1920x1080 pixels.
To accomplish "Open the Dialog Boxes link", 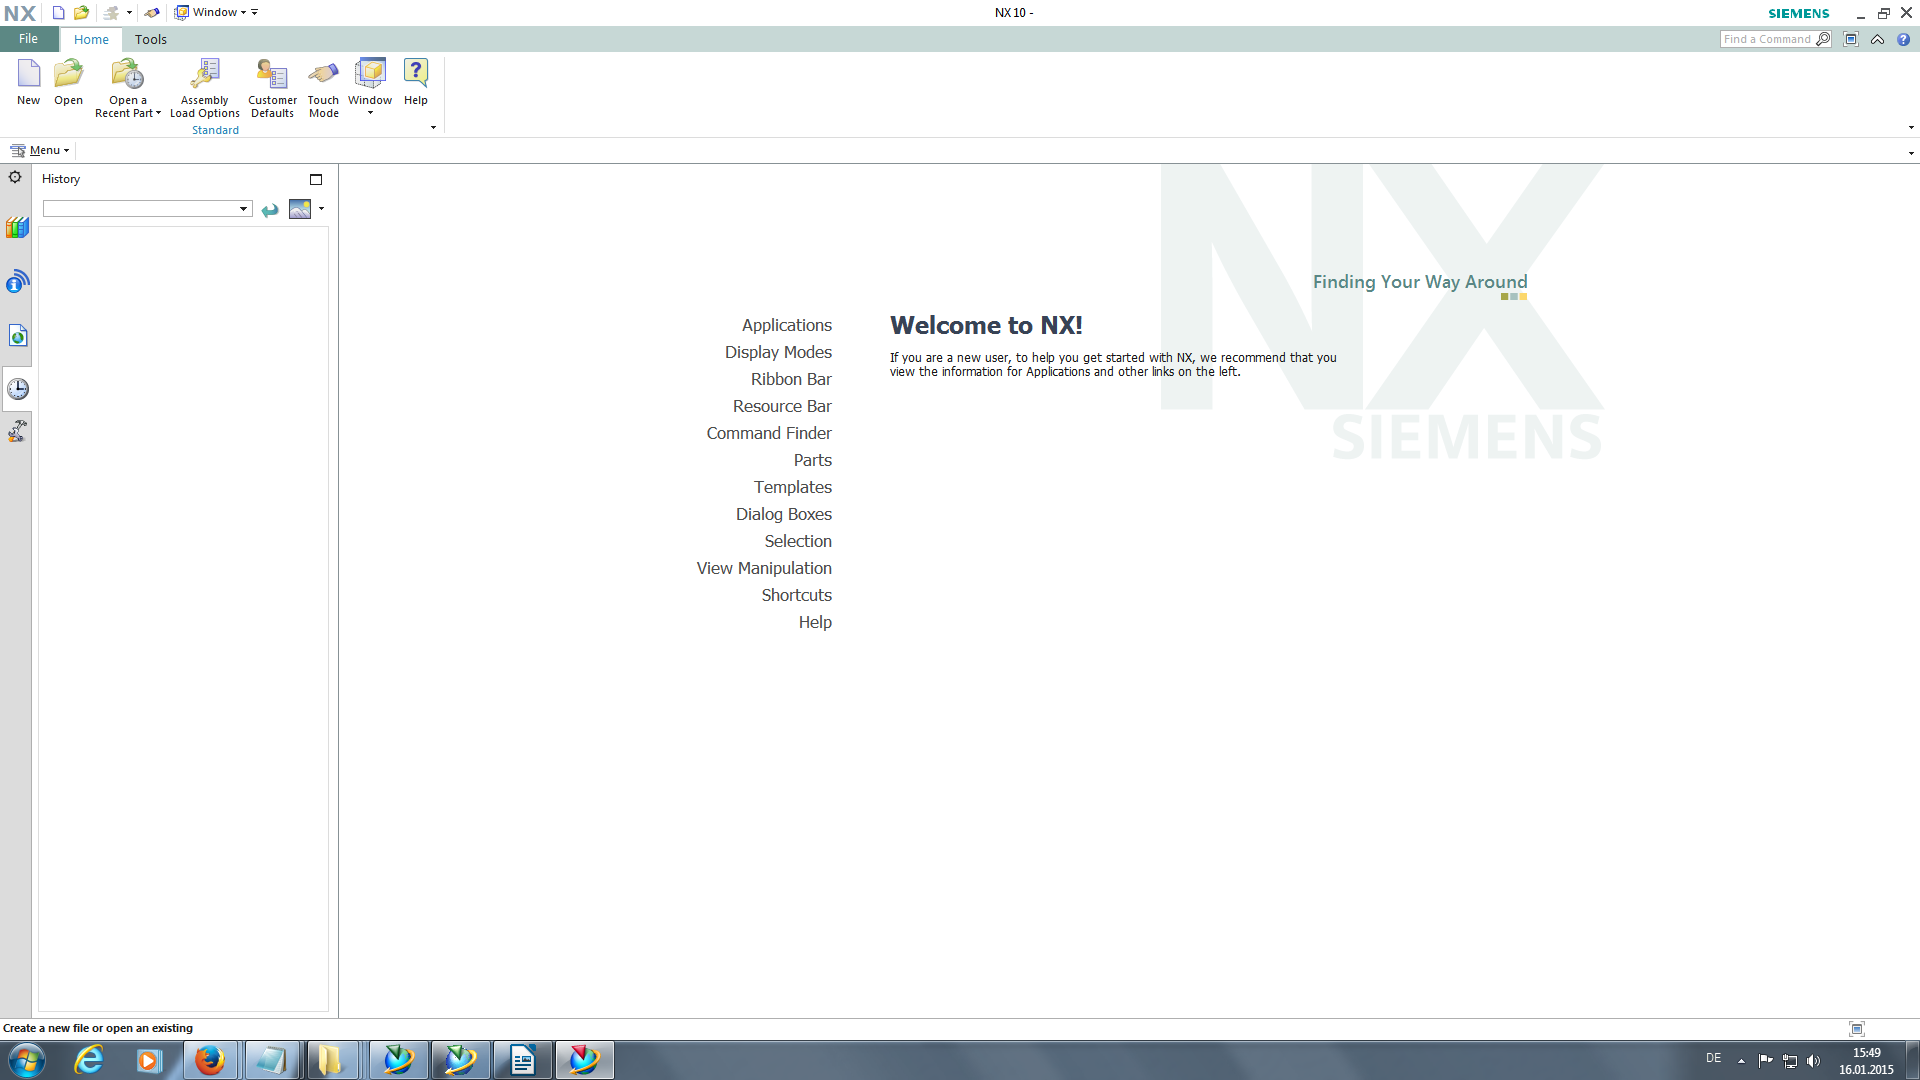I will pos(783,514).
